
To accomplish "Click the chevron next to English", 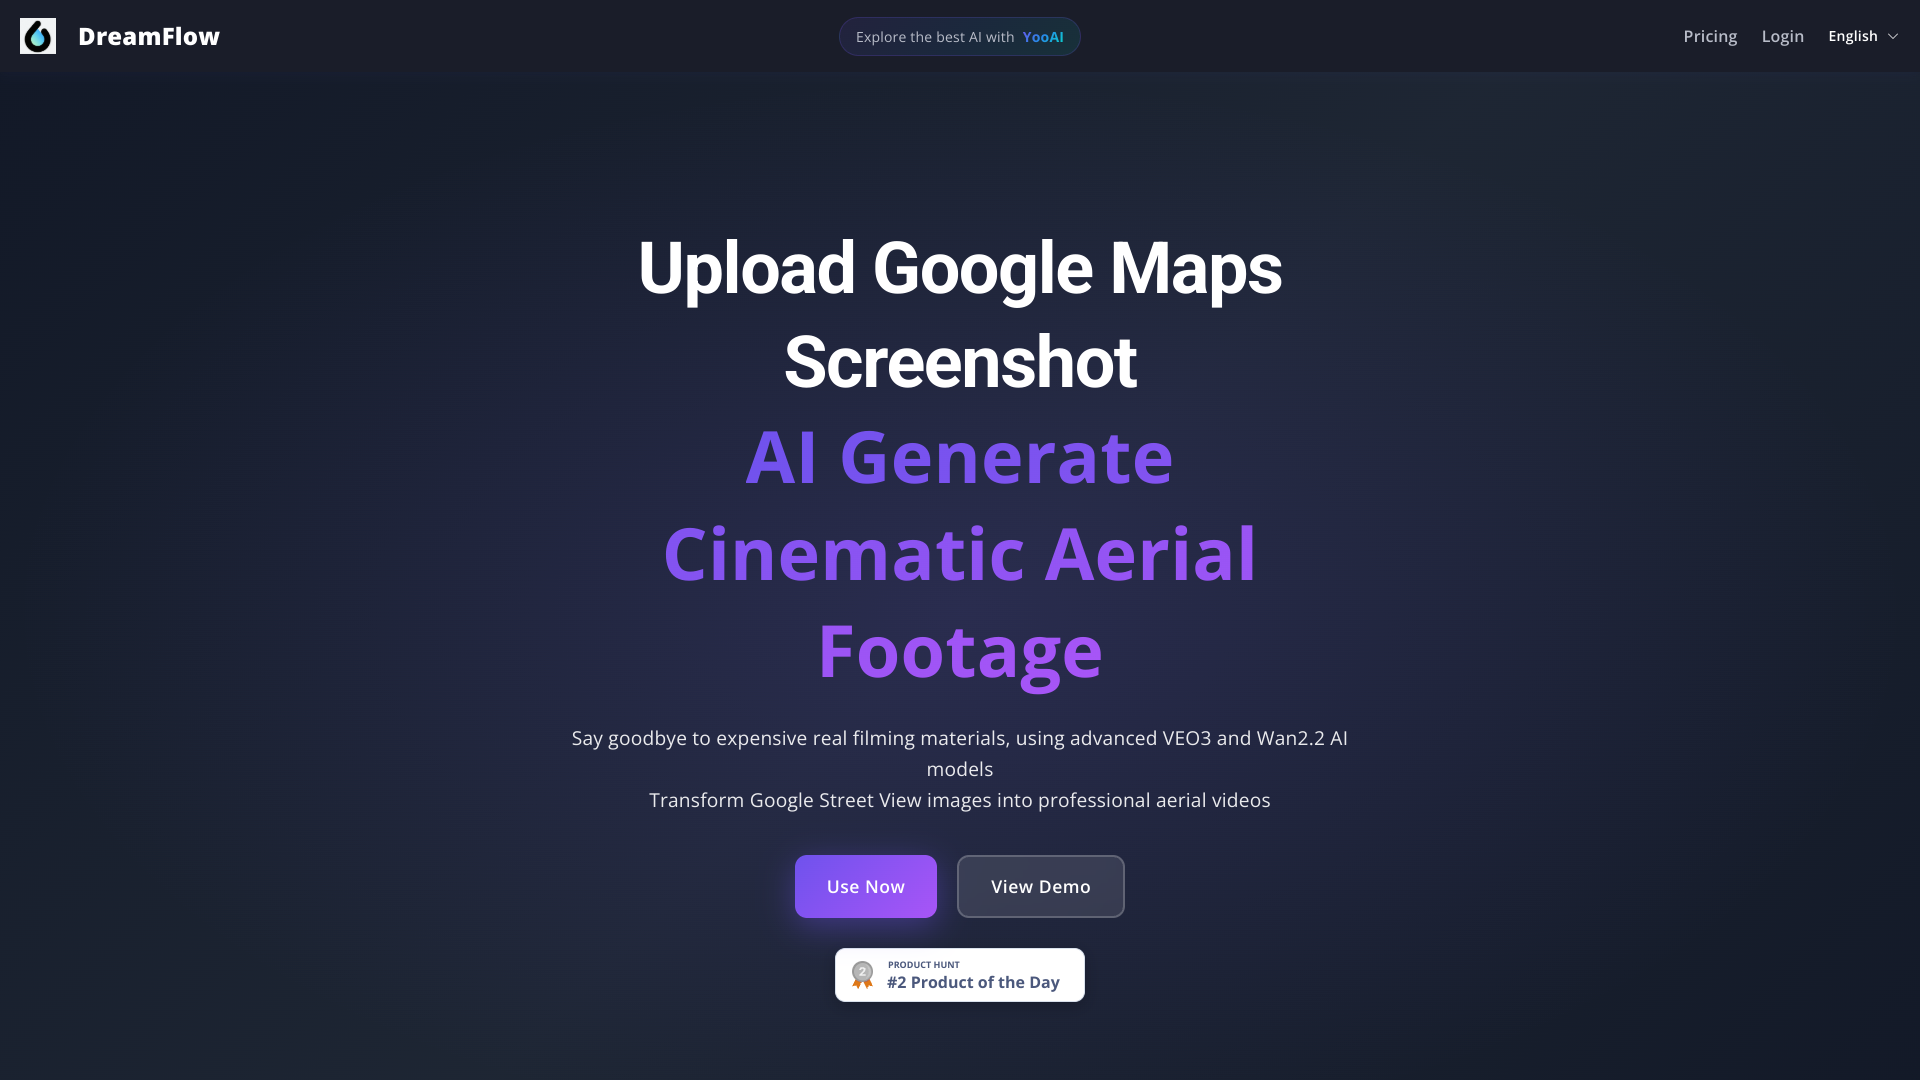I will [x=1893, y=36].
